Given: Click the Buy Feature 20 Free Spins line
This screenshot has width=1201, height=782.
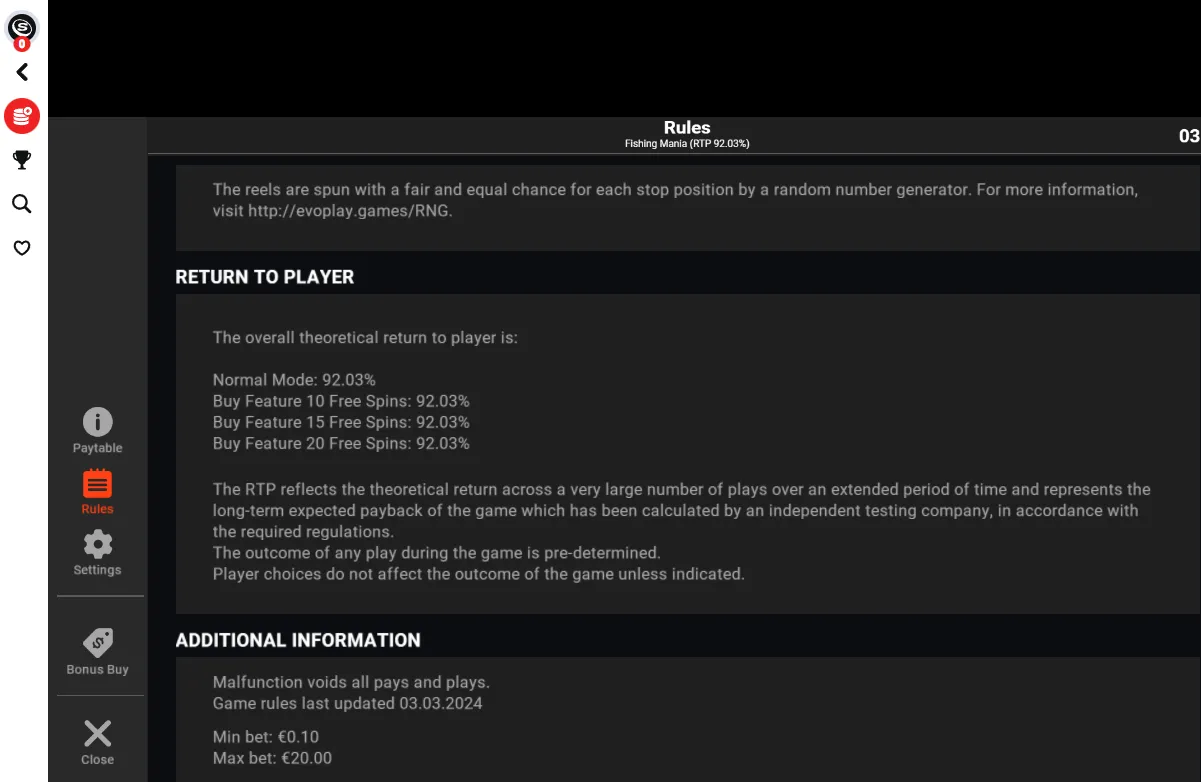Looking at the screenshot, I should click(x=341, y=443).
